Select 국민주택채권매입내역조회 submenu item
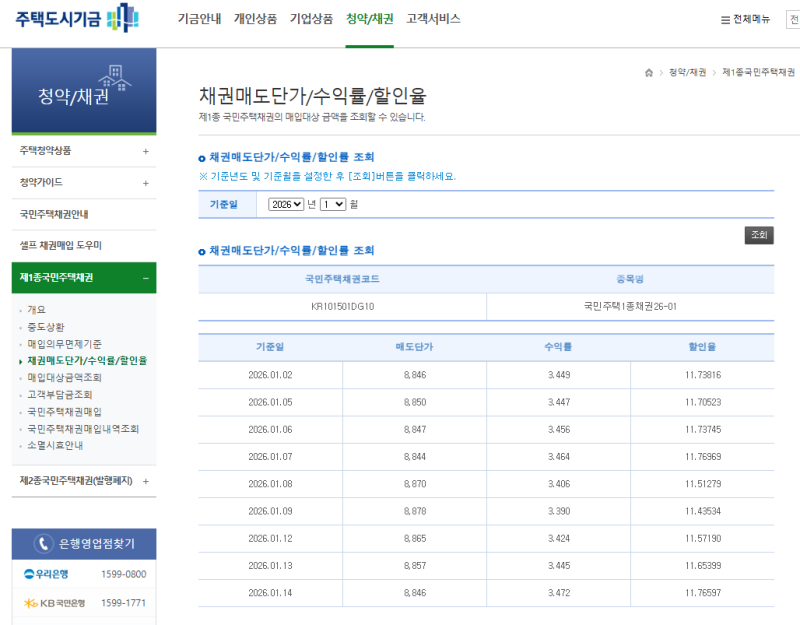Screen dimensions: 800x625 [x=83, y=429]
